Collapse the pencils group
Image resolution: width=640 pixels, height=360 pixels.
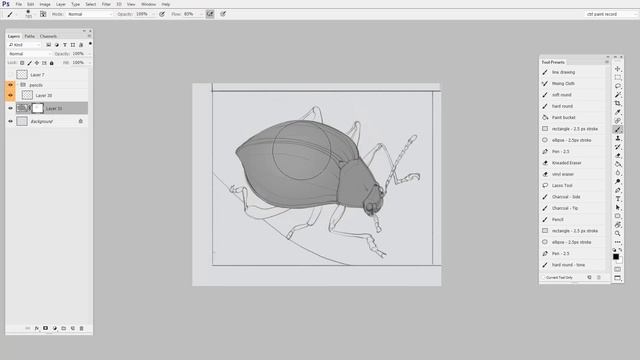pyautogui.click(x=18, y=85)
